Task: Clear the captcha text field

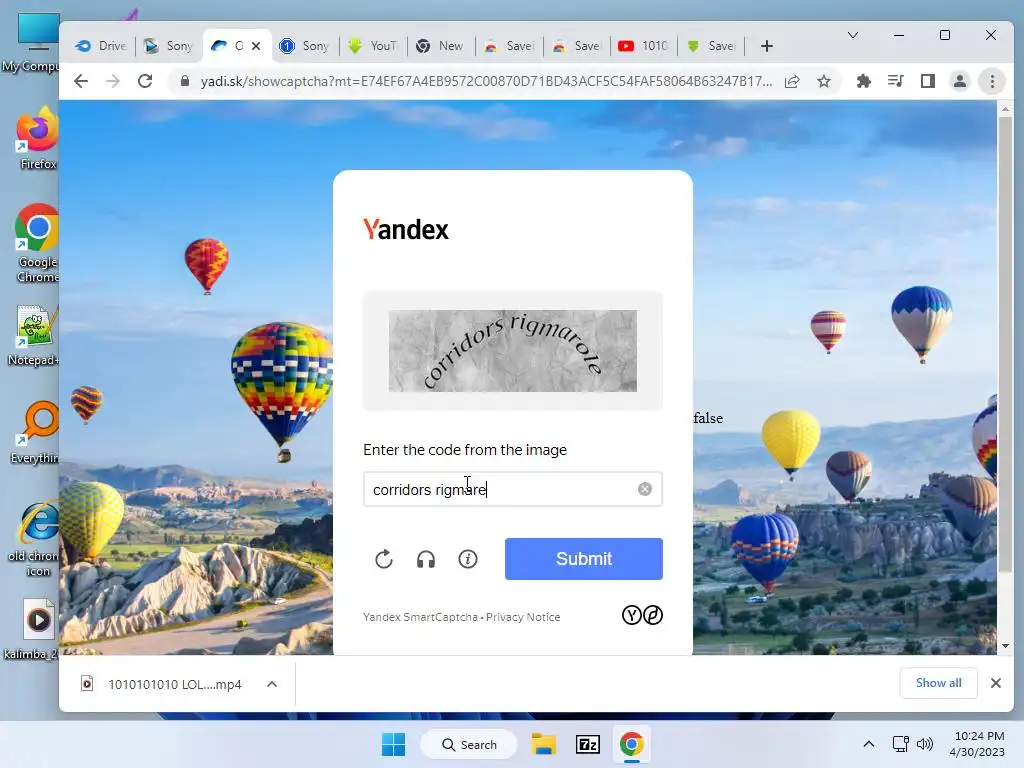Action: pyautogui.click(x=645, y=489)
